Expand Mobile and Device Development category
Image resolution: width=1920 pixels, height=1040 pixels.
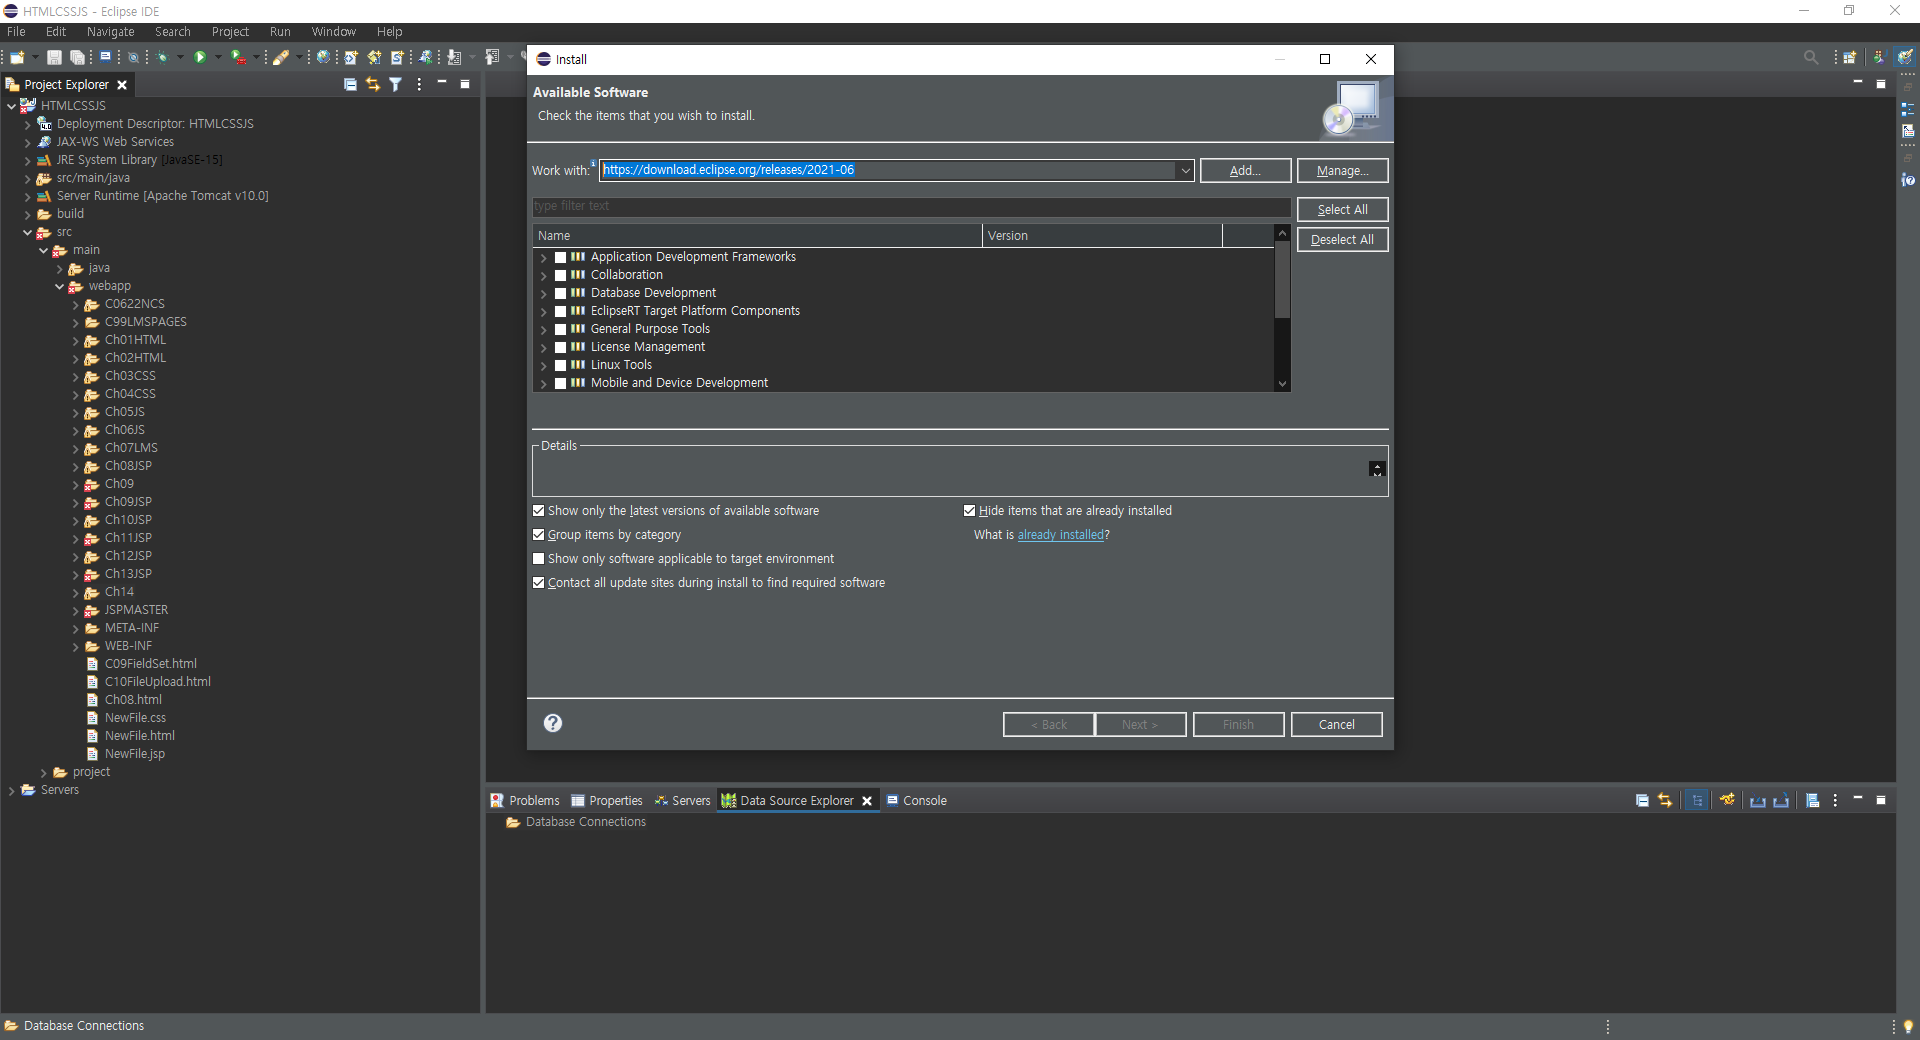click(544, 383)
